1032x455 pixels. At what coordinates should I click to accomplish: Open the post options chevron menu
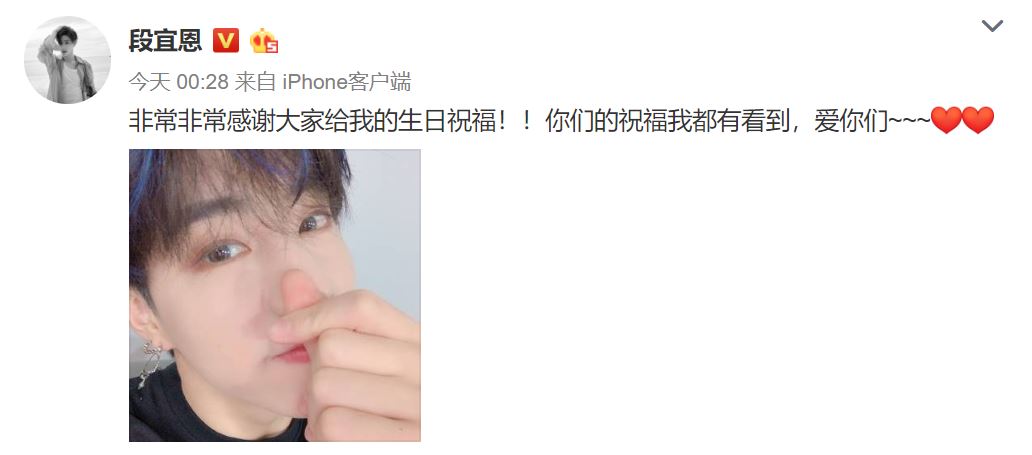point(992,26)
